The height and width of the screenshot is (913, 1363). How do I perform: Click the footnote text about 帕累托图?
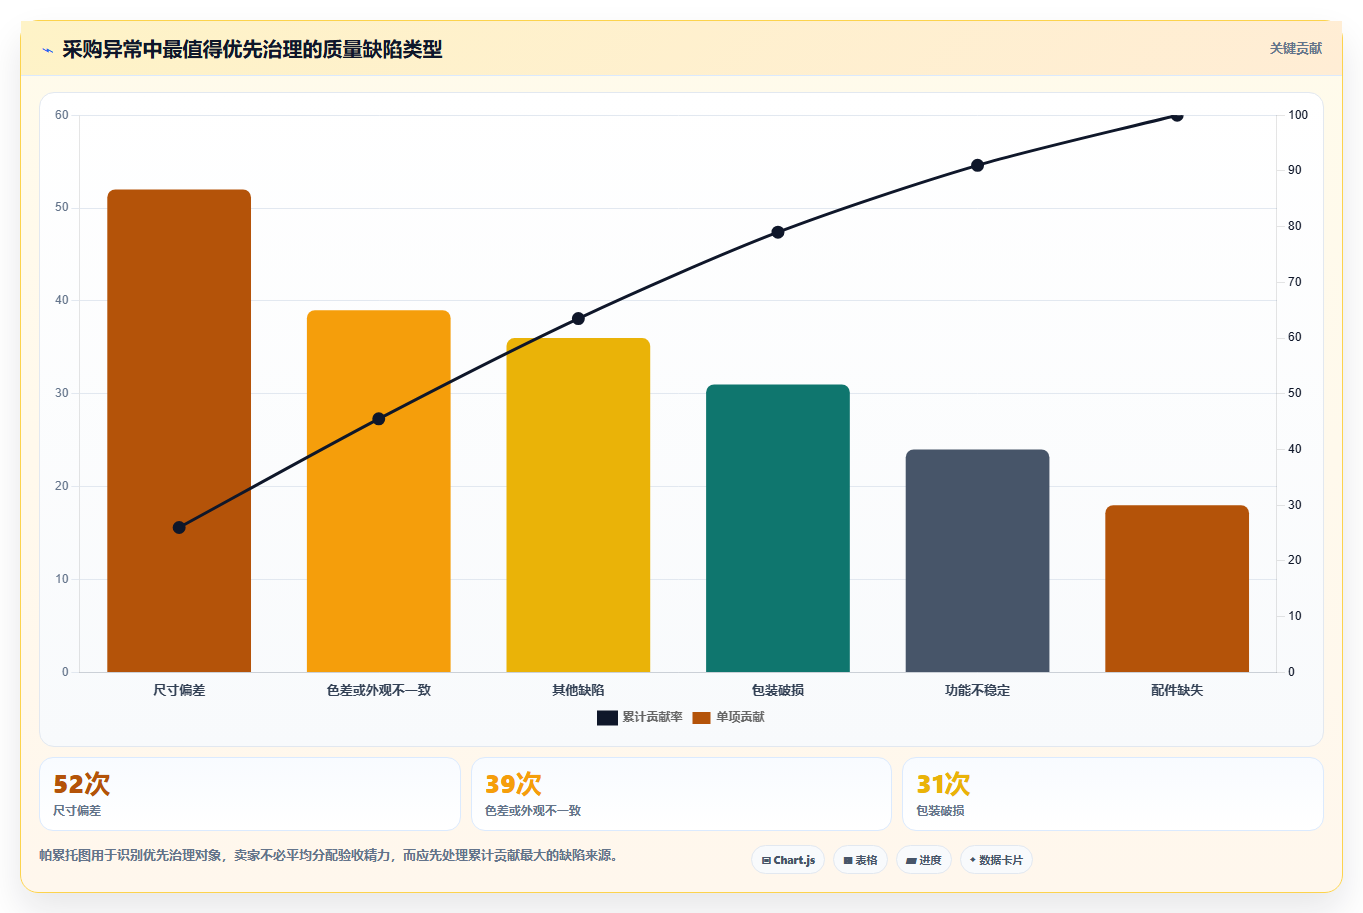coord(331,856)
